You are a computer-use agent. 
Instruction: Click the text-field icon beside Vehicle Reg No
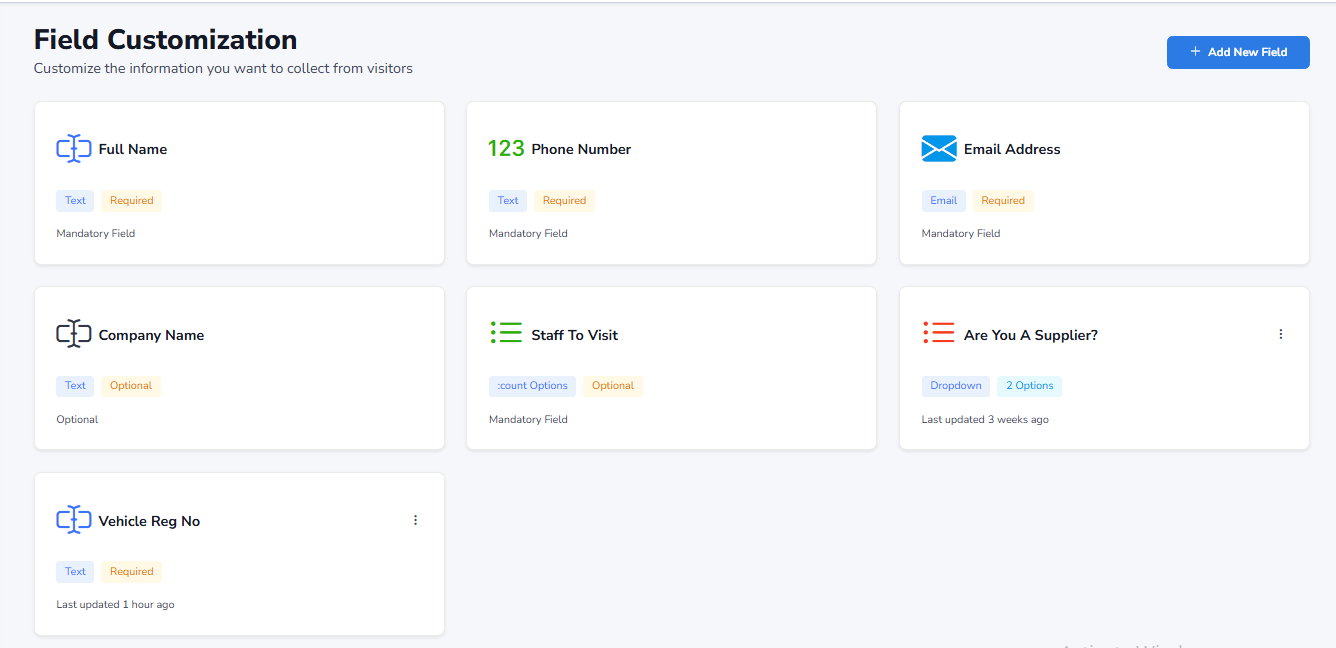74,520
